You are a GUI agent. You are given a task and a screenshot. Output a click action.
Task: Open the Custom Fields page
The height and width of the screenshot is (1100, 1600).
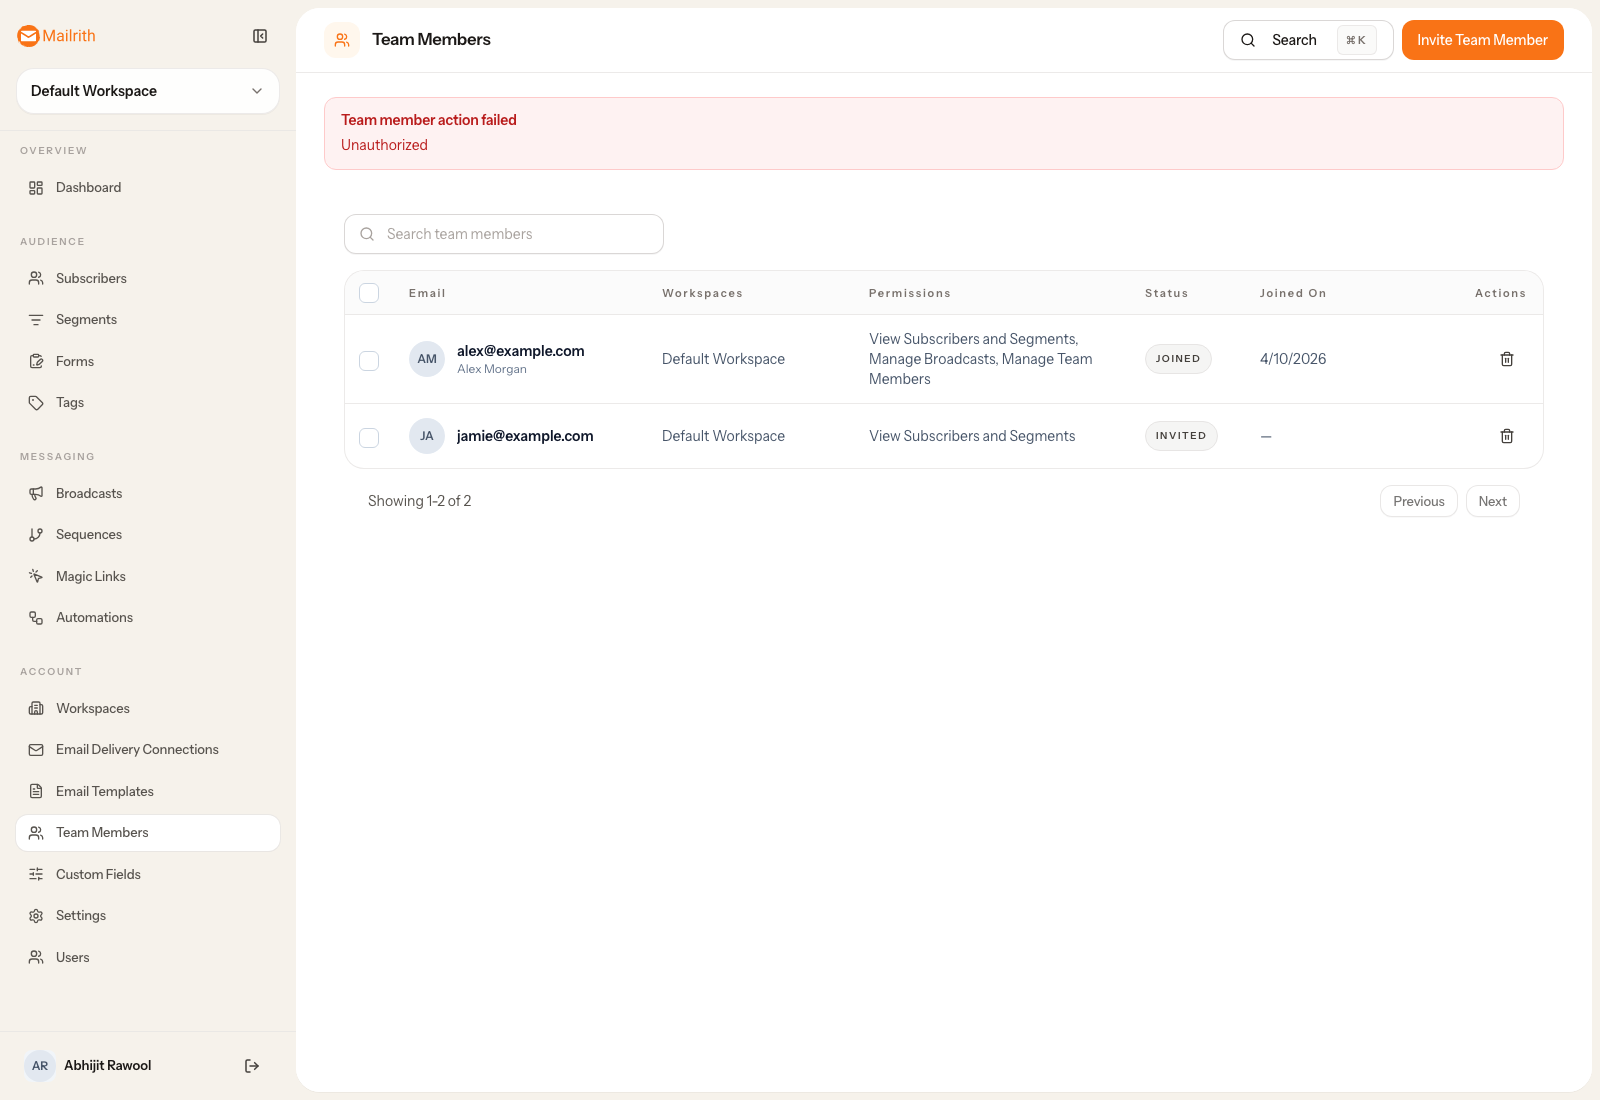tap(98, 874)
